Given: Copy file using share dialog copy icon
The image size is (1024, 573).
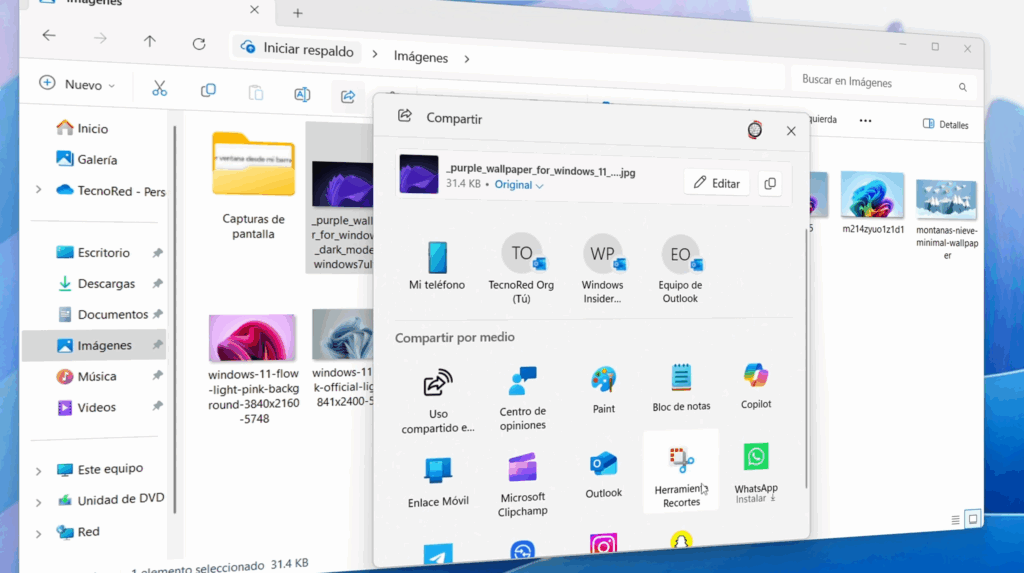Looking at the screenshot, I should (770, 184).
